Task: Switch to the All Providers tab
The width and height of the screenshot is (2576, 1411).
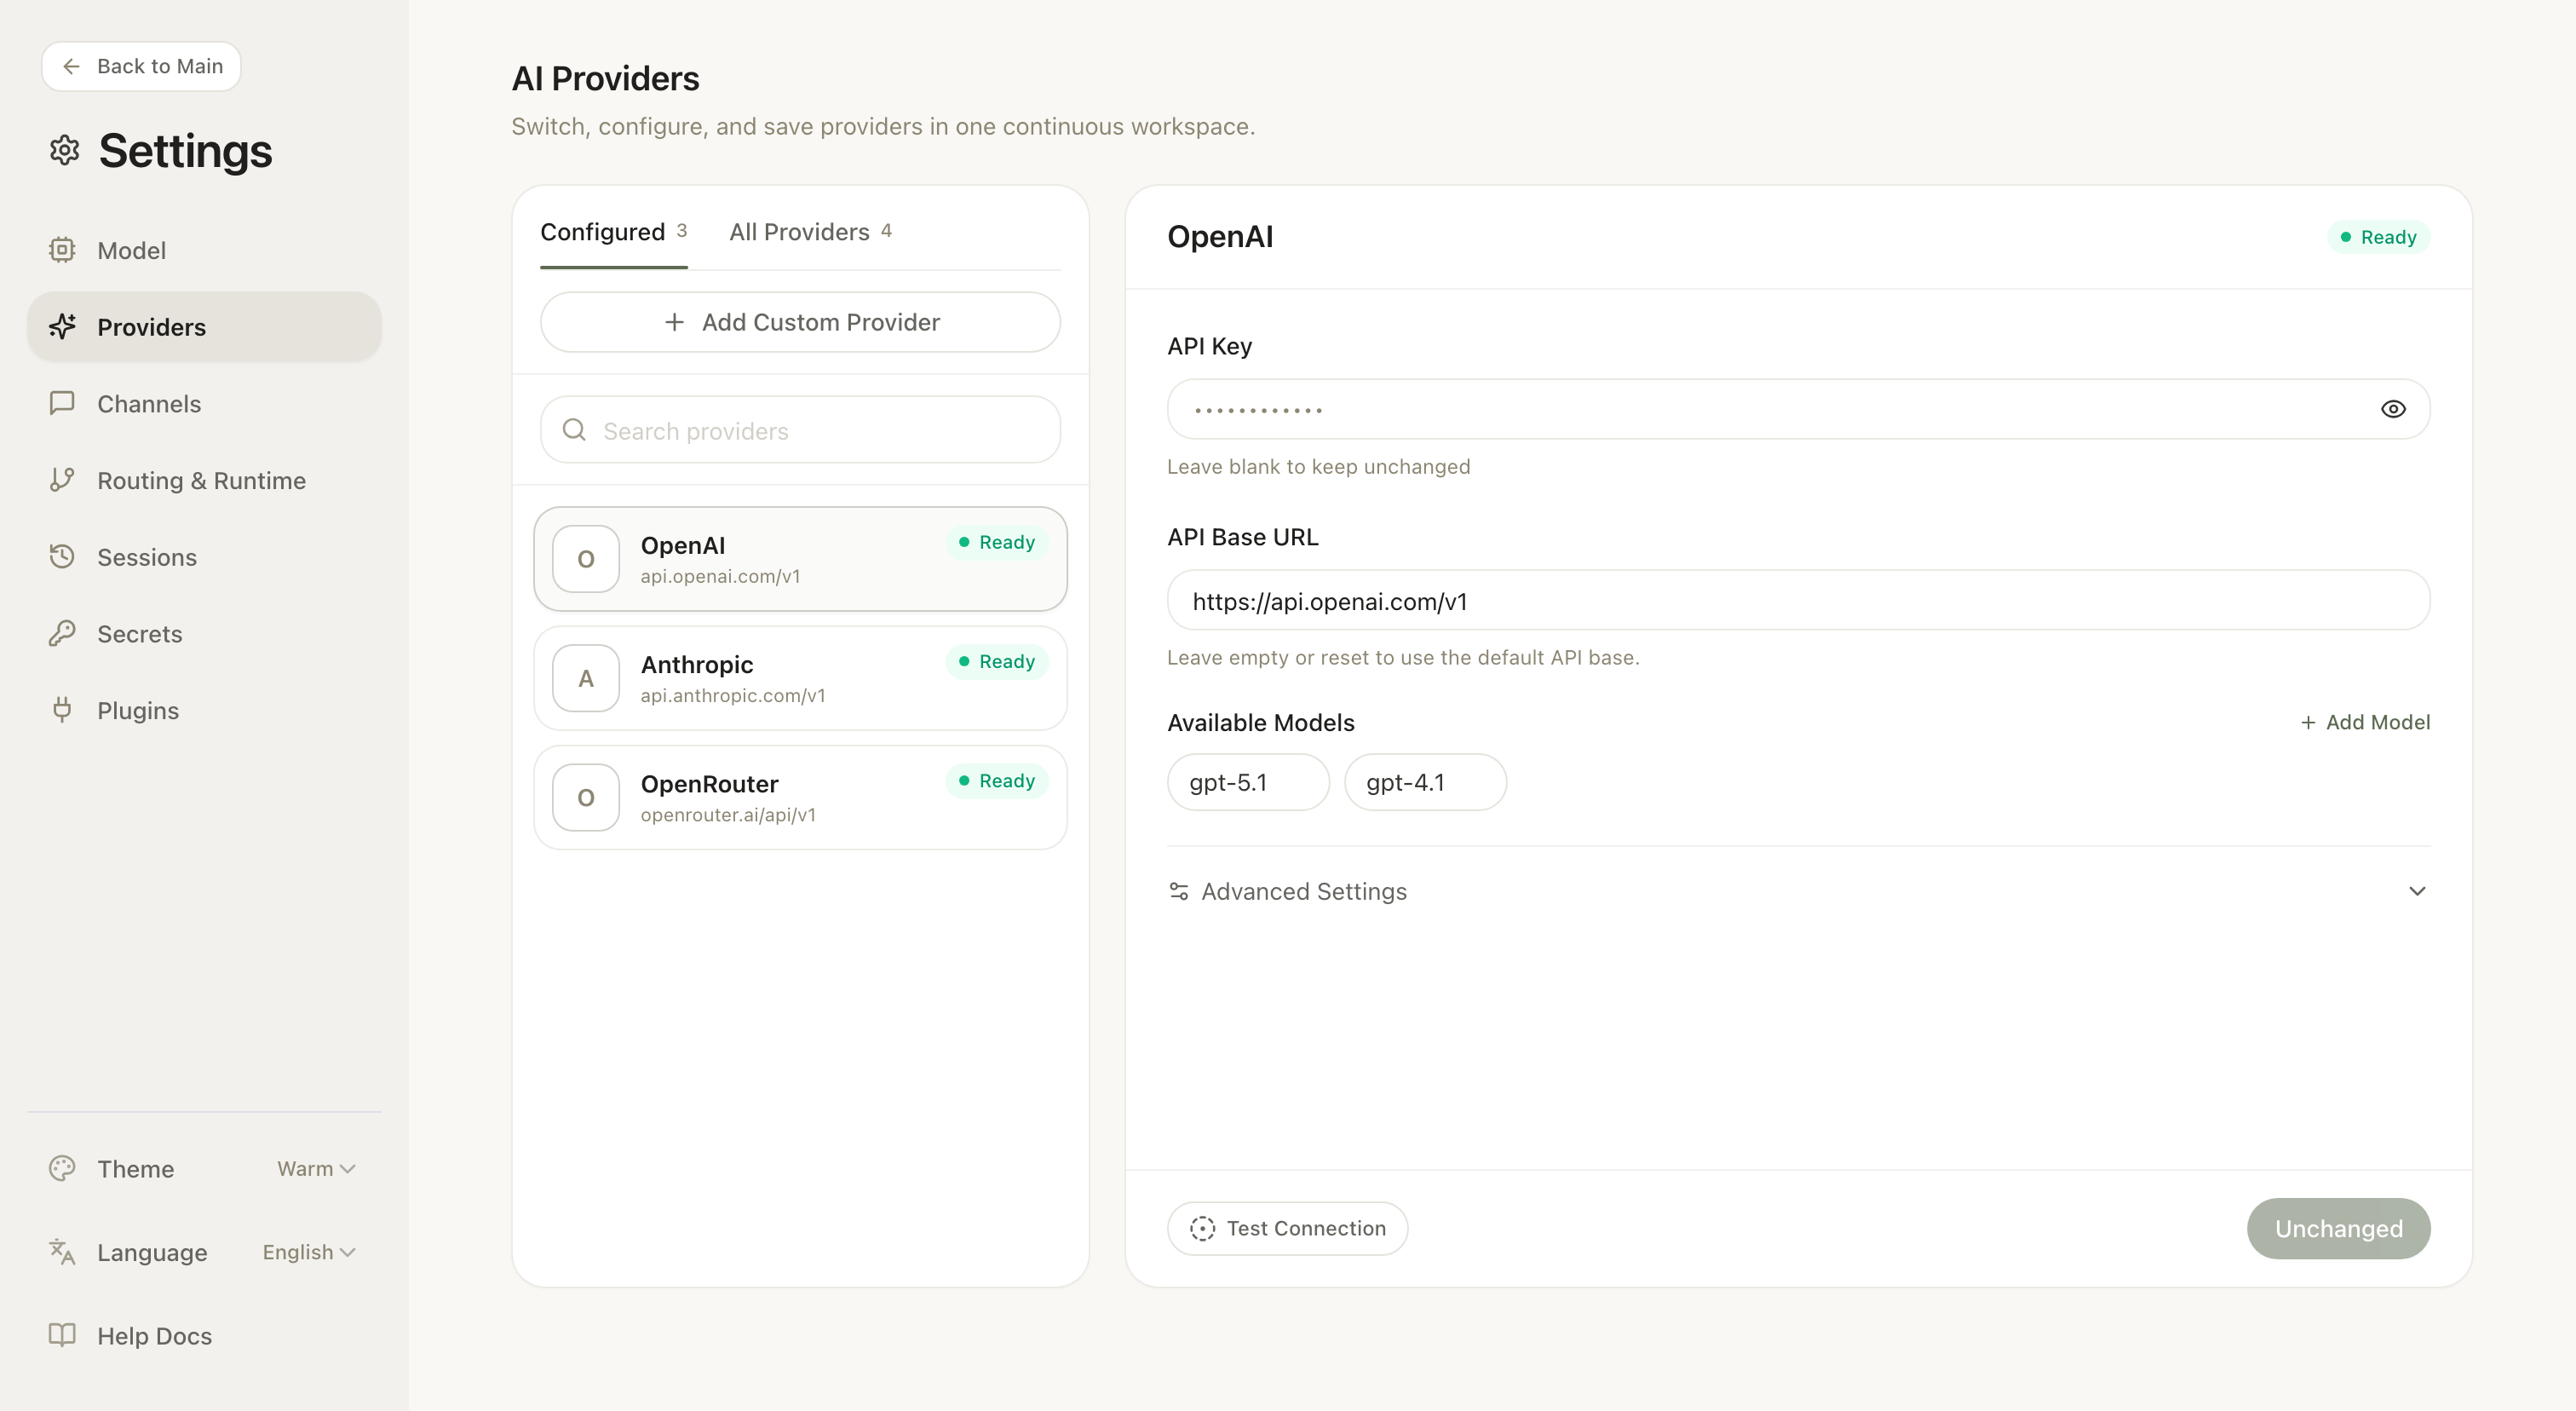Action: (809, 232)
